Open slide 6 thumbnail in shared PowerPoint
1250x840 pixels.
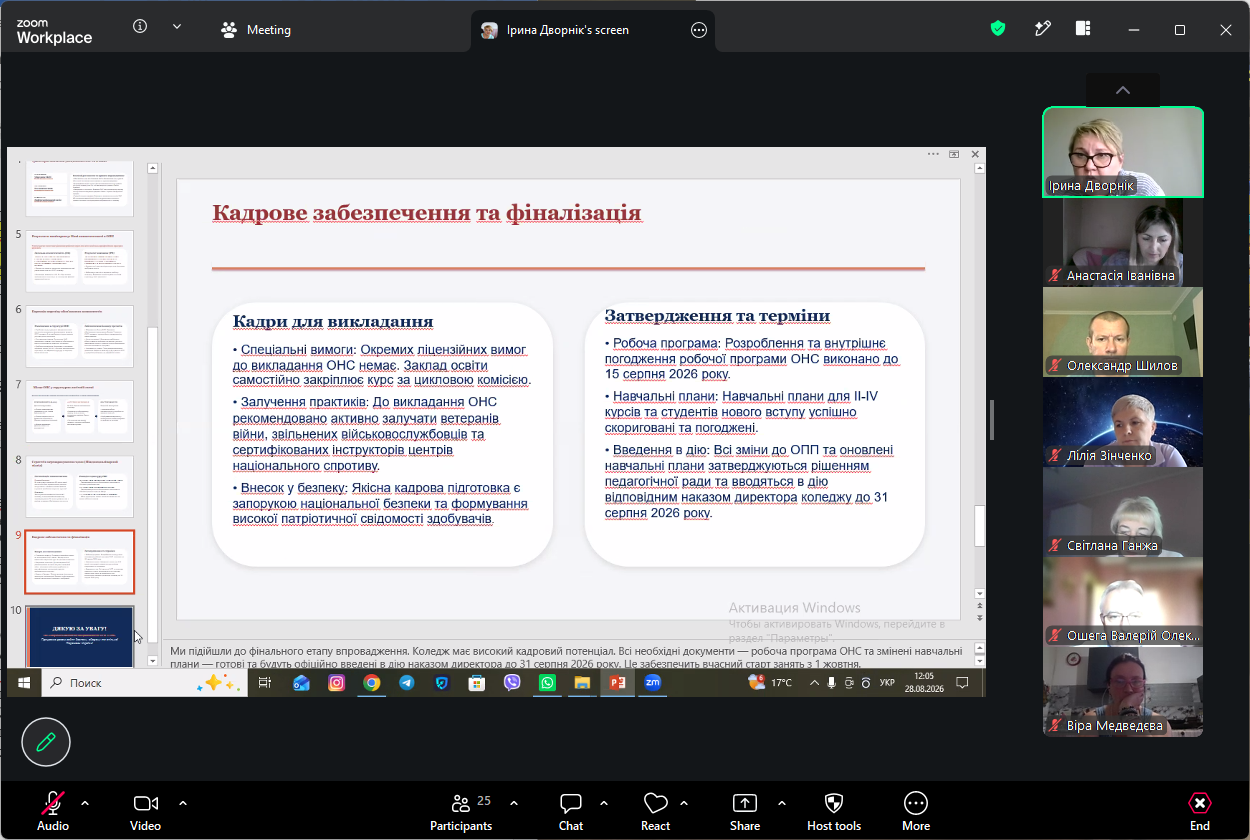pyautogui.click(x=79, y=336)
